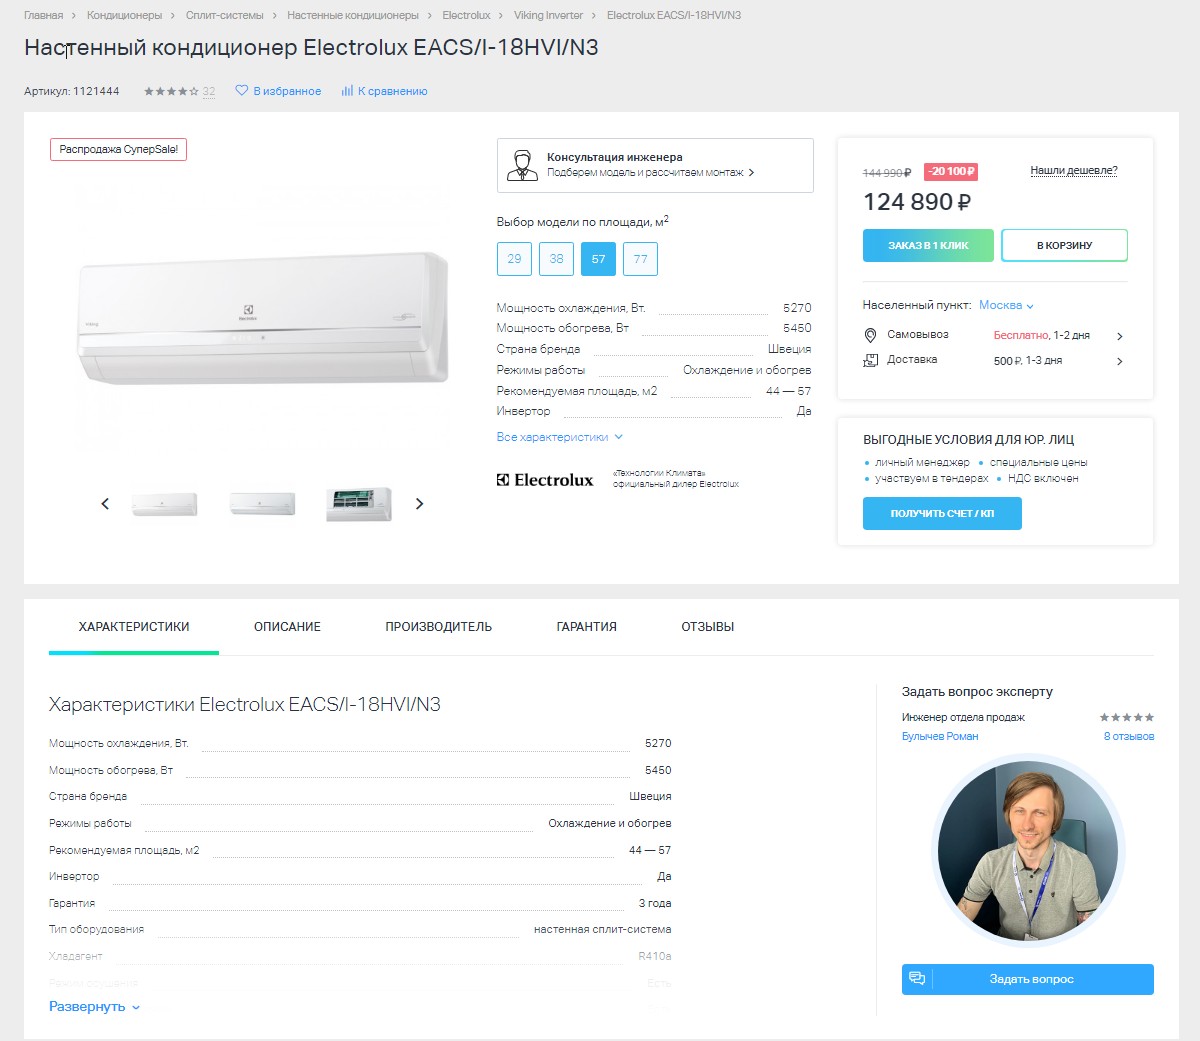
Task: Click Самовывоз delivery option text
Action: (918, 335)
